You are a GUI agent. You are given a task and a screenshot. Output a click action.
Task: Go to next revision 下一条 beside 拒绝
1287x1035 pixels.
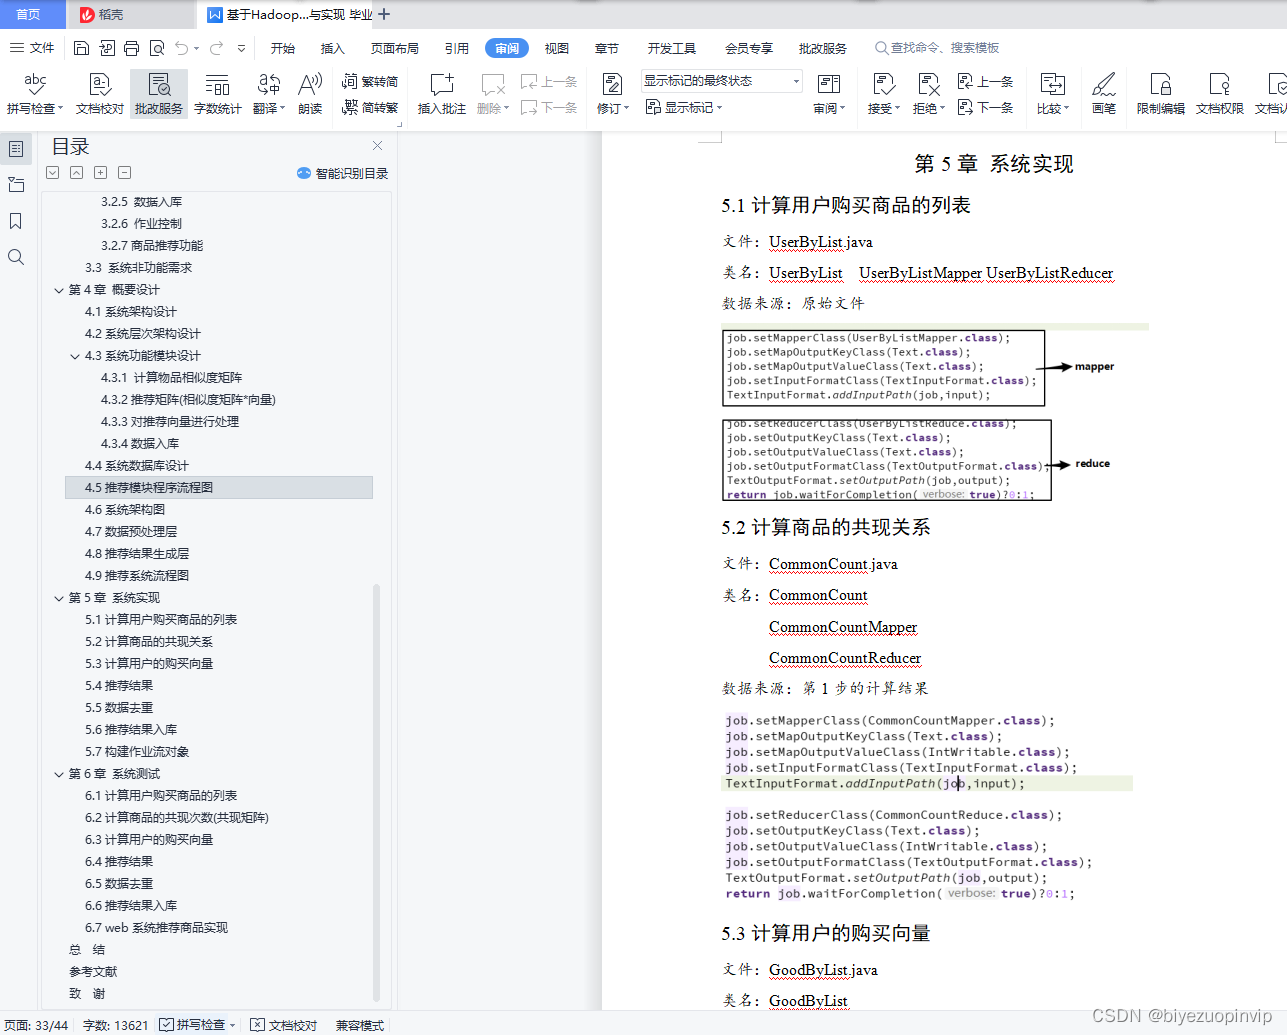[985, 107]
